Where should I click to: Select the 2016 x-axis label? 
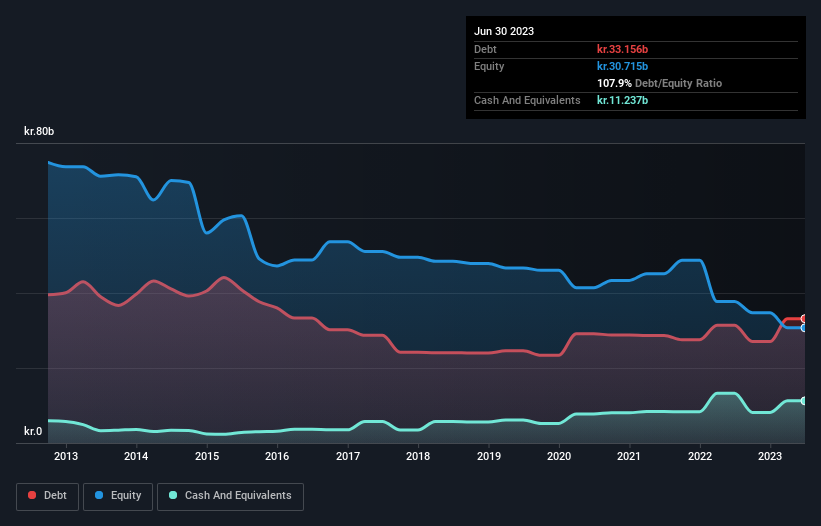click(x=277, y=456)
